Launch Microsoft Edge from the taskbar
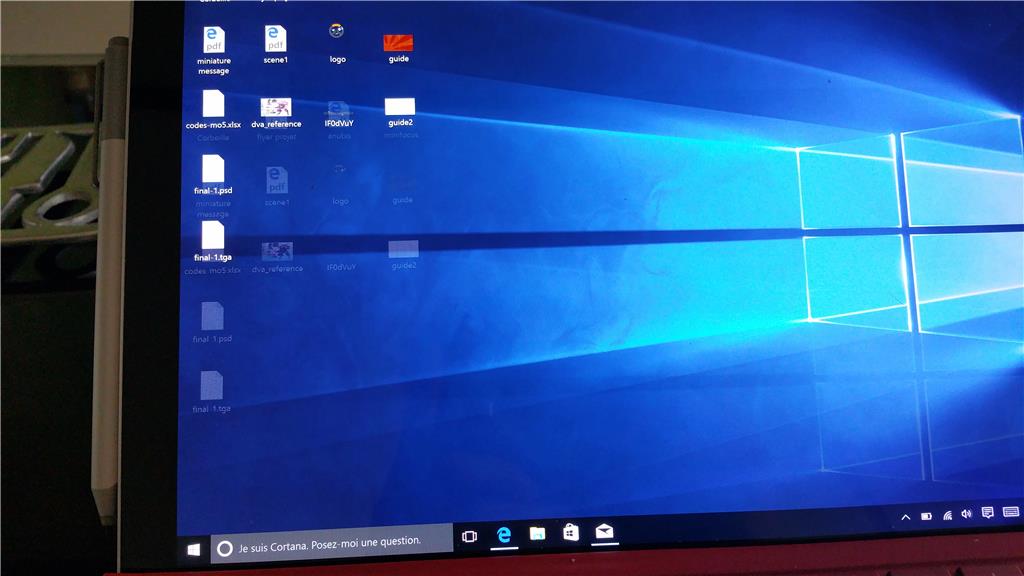This screenshot has height=576, width=1024. (x=504, y=535)
